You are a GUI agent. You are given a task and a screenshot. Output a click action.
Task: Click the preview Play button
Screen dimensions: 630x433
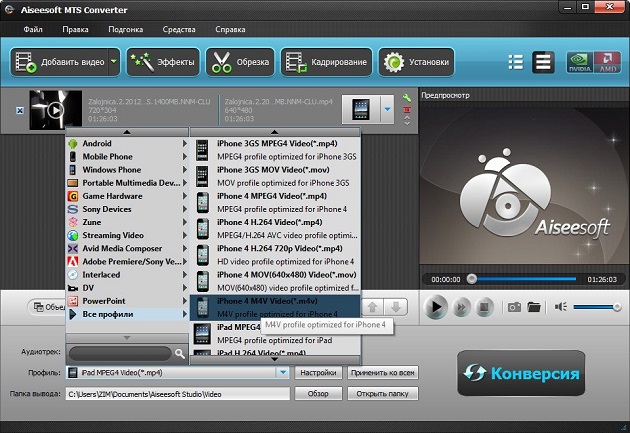tap(435, 307)
